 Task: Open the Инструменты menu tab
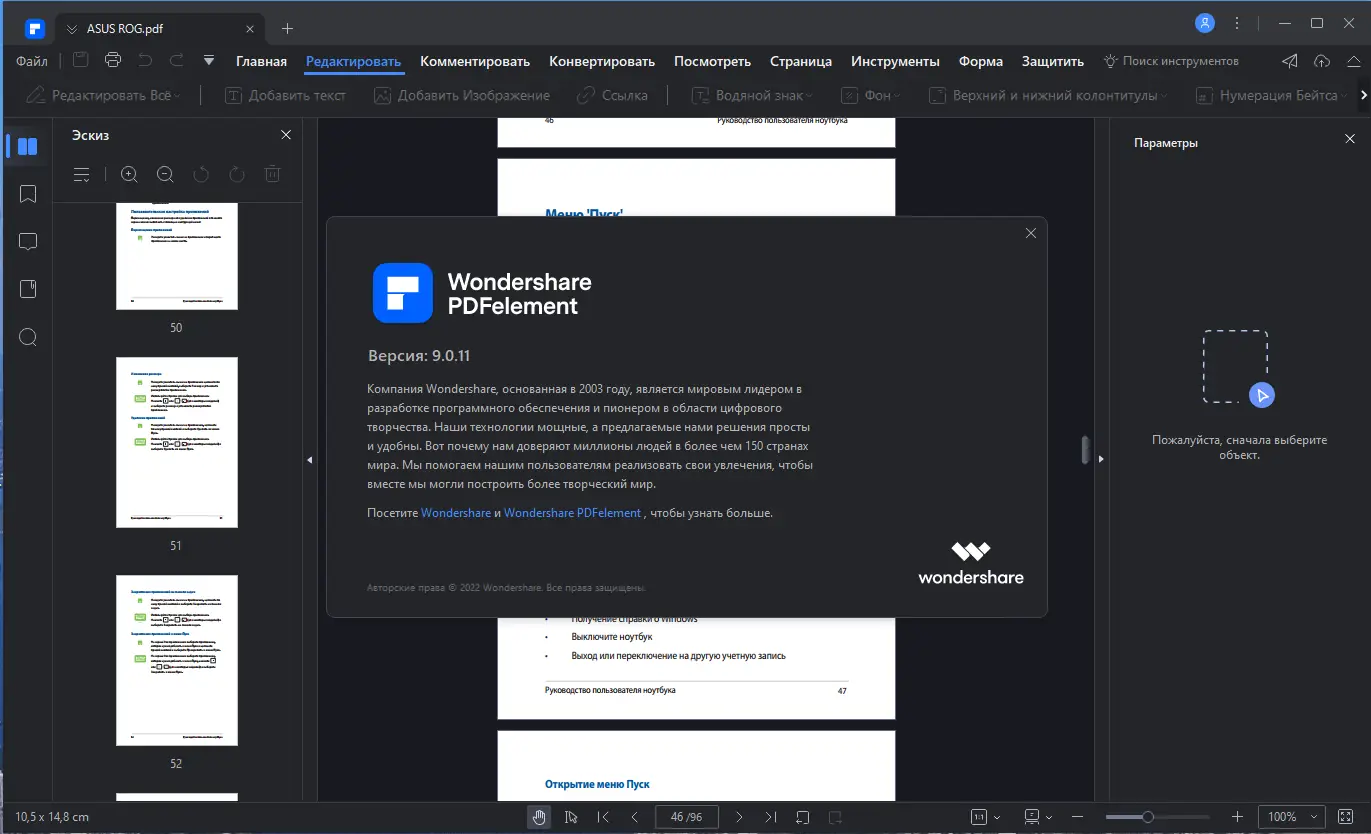coord(895,61)
